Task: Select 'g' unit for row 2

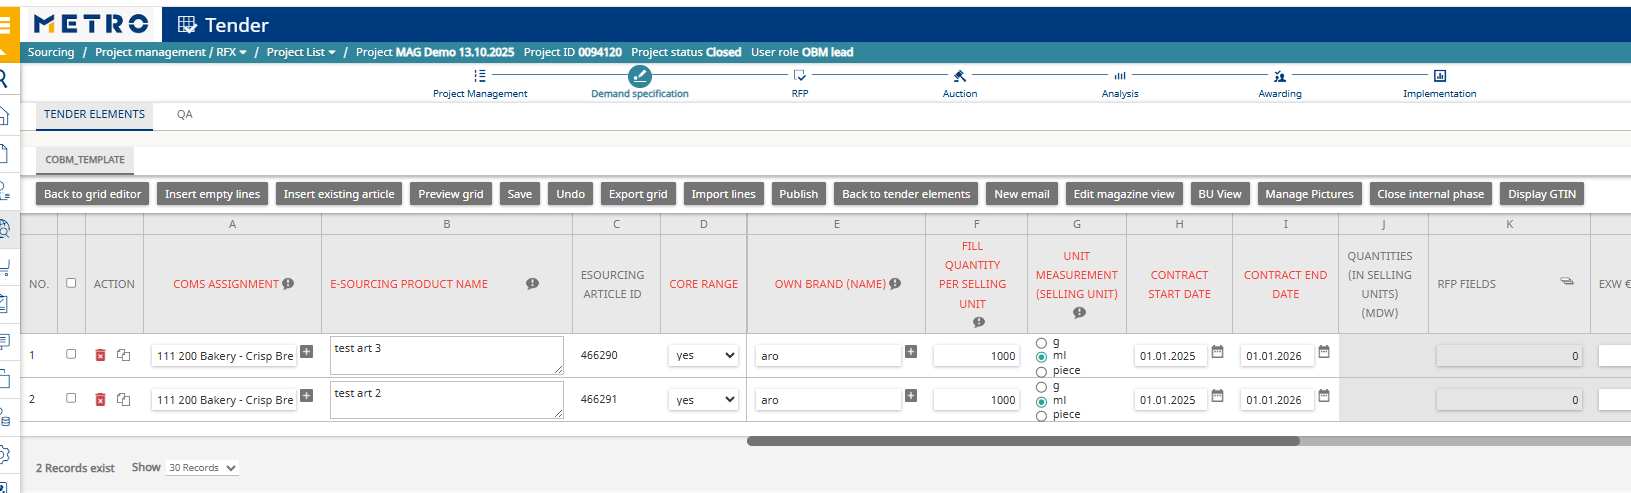Action: 1042,387
